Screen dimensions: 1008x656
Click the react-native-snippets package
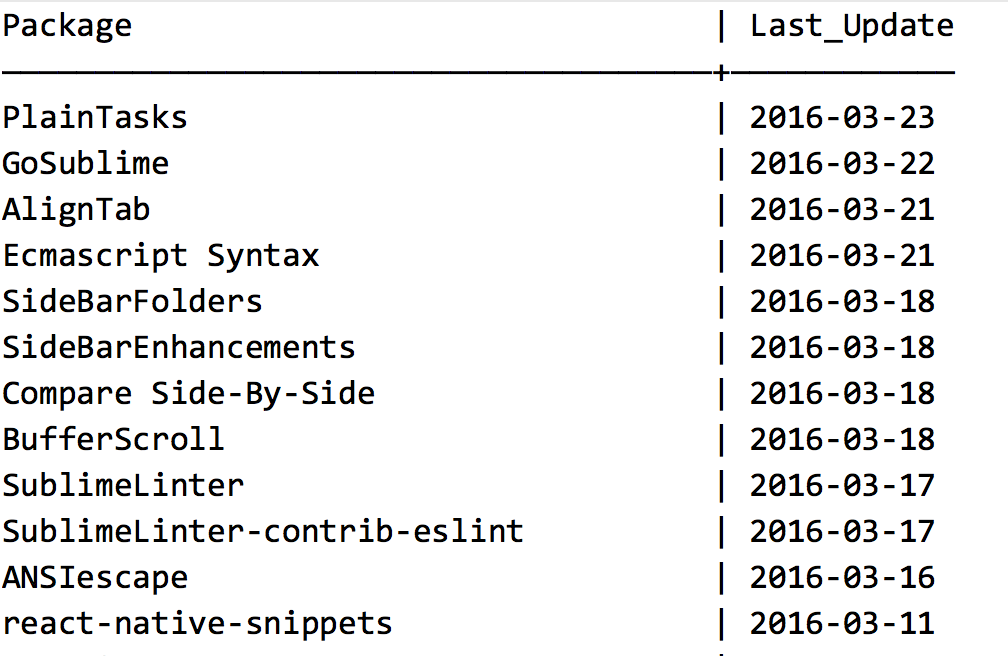click(x=197, y=624)
